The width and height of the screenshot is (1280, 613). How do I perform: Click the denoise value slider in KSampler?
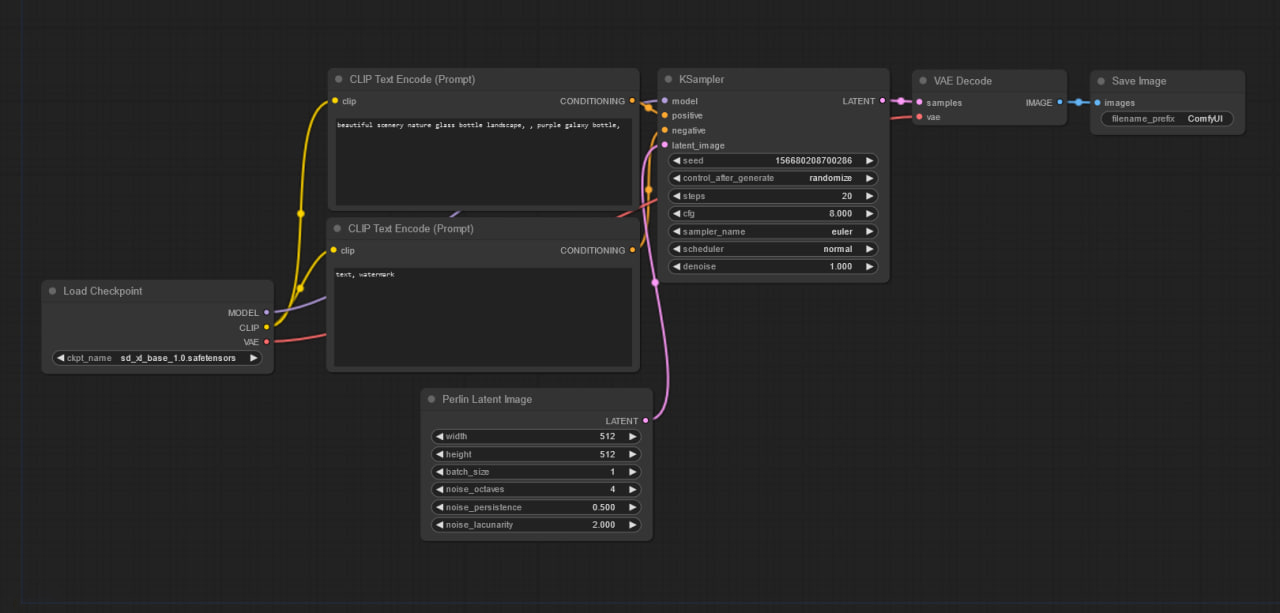coord(772,267)
